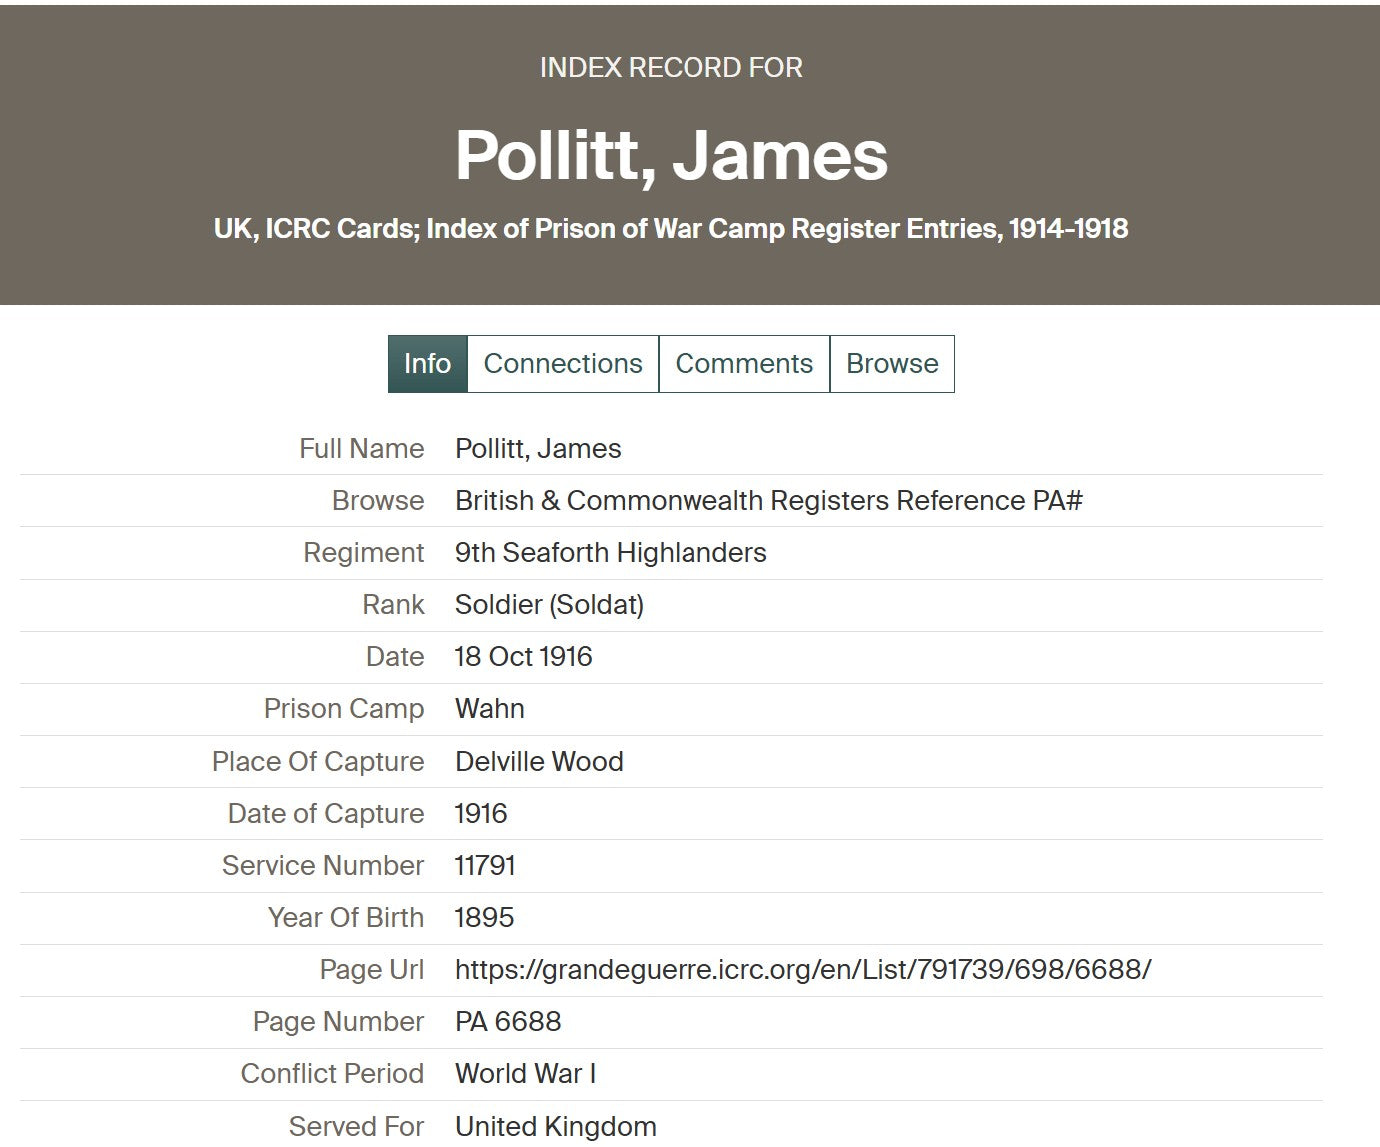Switch to the Connections tab

point(563,364)
